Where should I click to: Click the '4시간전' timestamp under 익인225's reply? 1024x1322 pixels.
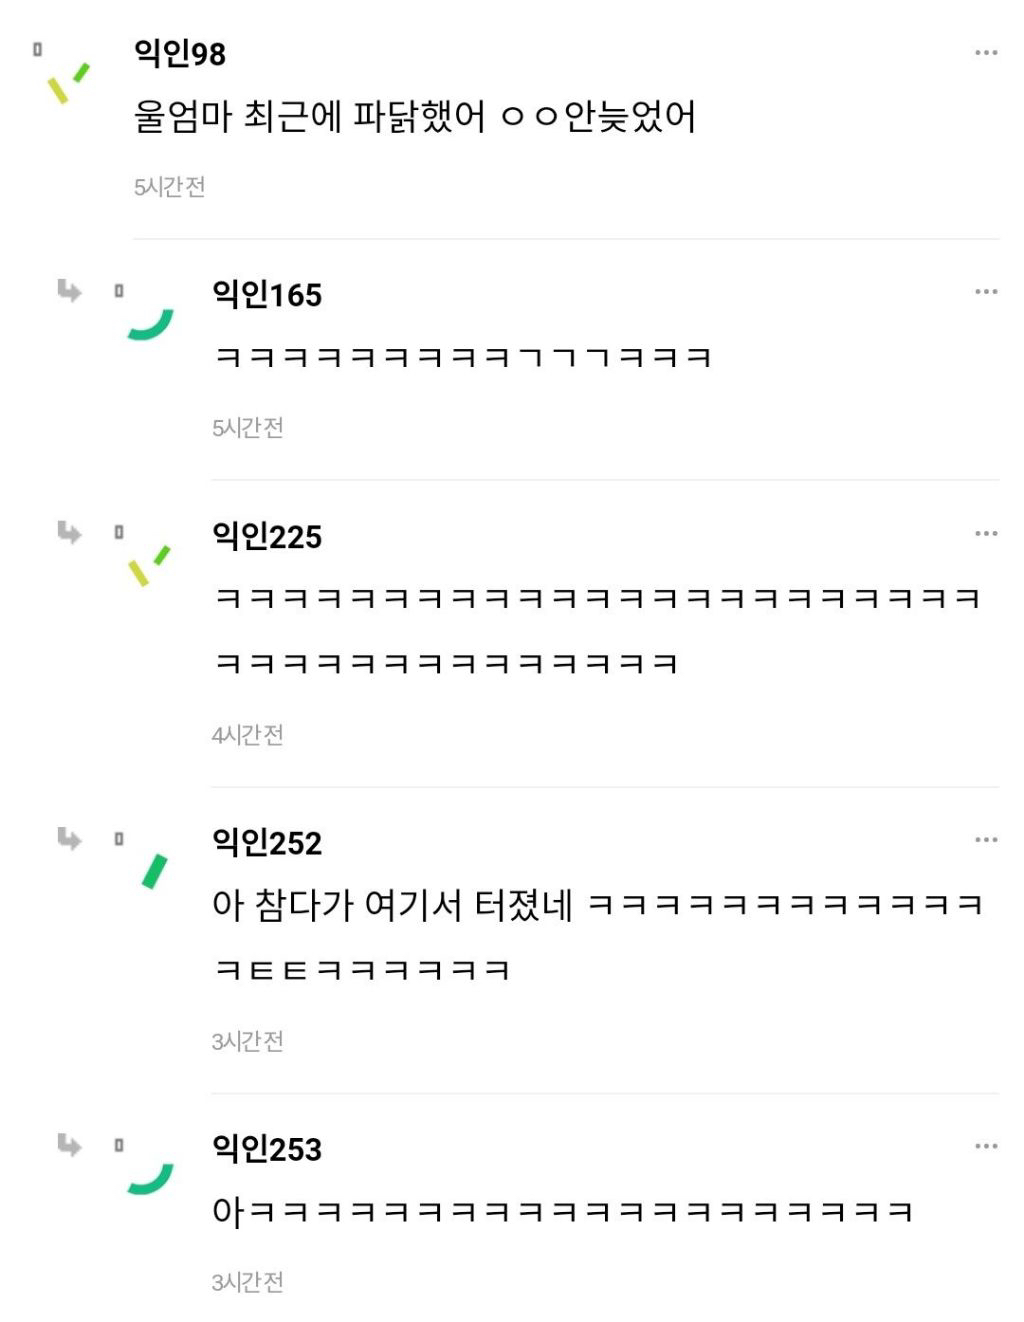[248, 735]
